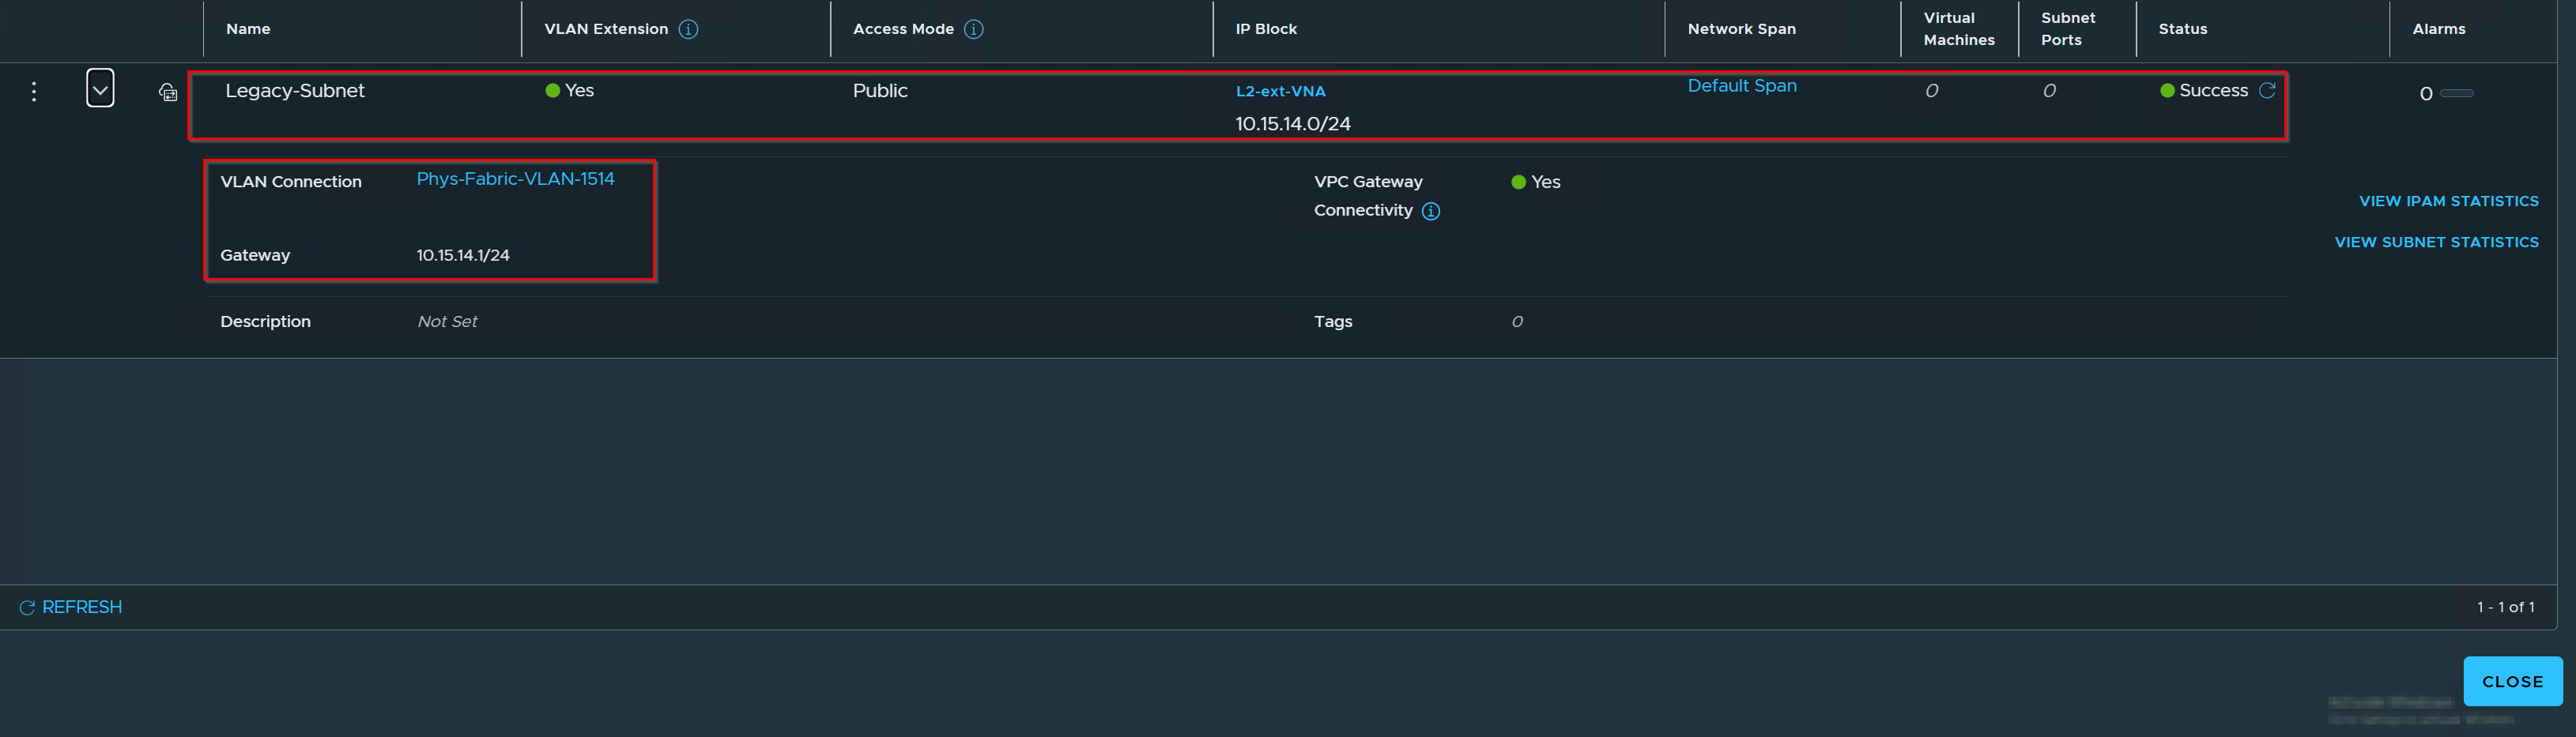Click the subnet type icon beside Legacy-Subnet
2576x737 pixels.
168,93
